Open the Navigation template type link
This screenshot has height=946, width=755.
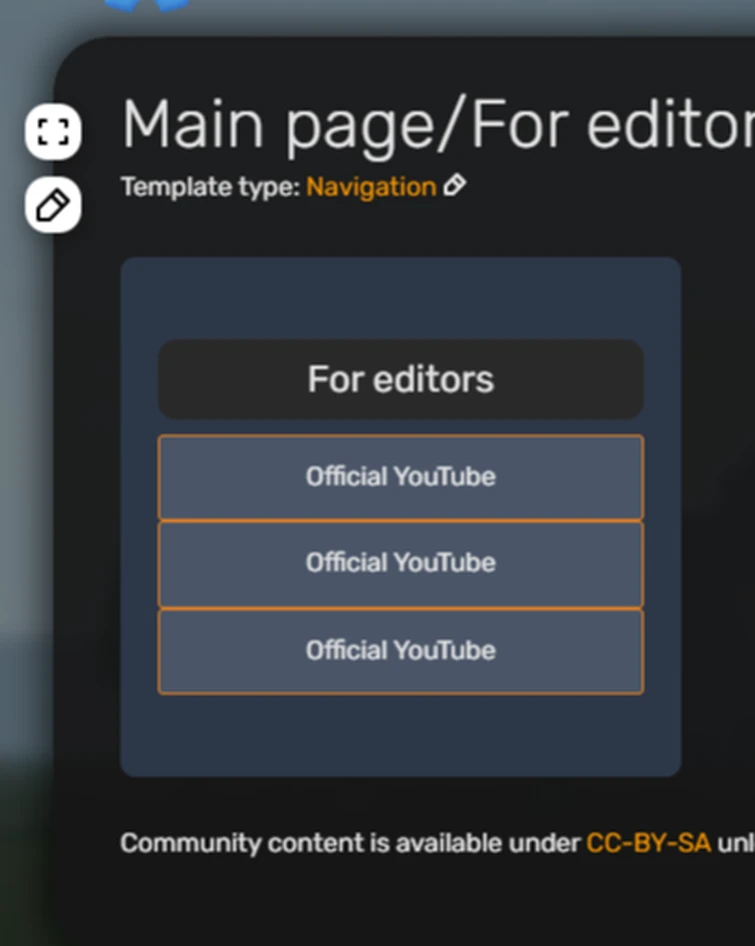pos(371,187)
